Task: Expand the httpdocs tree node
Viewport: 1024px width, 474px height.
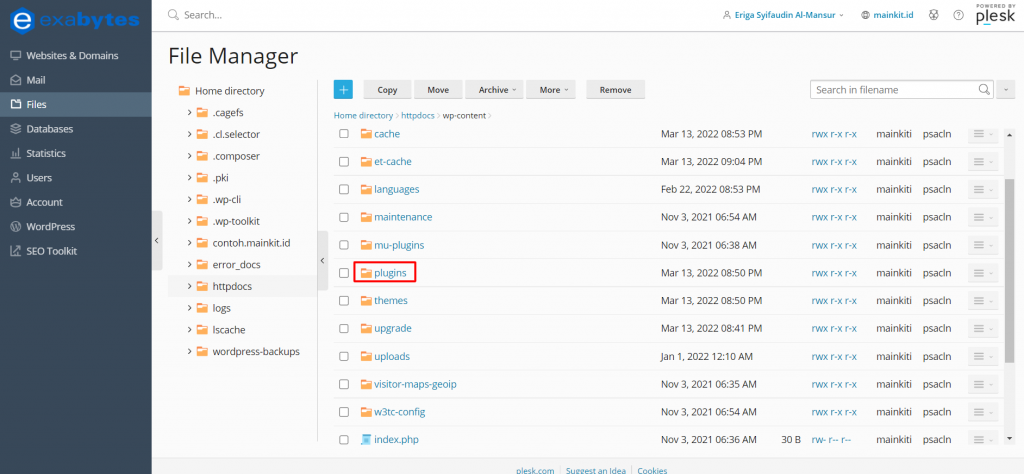Action: pyautogui.click(x=189, y=286)
